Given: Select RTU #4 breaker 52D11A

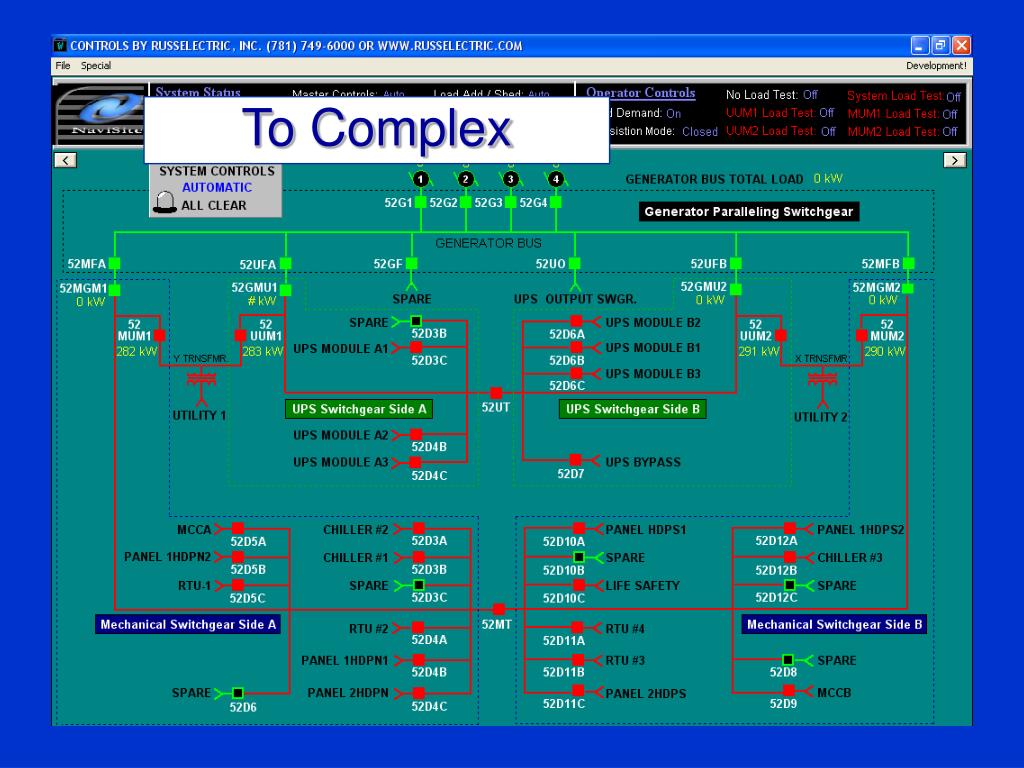Looking at the screenshot, I should [x=577, y=628].
